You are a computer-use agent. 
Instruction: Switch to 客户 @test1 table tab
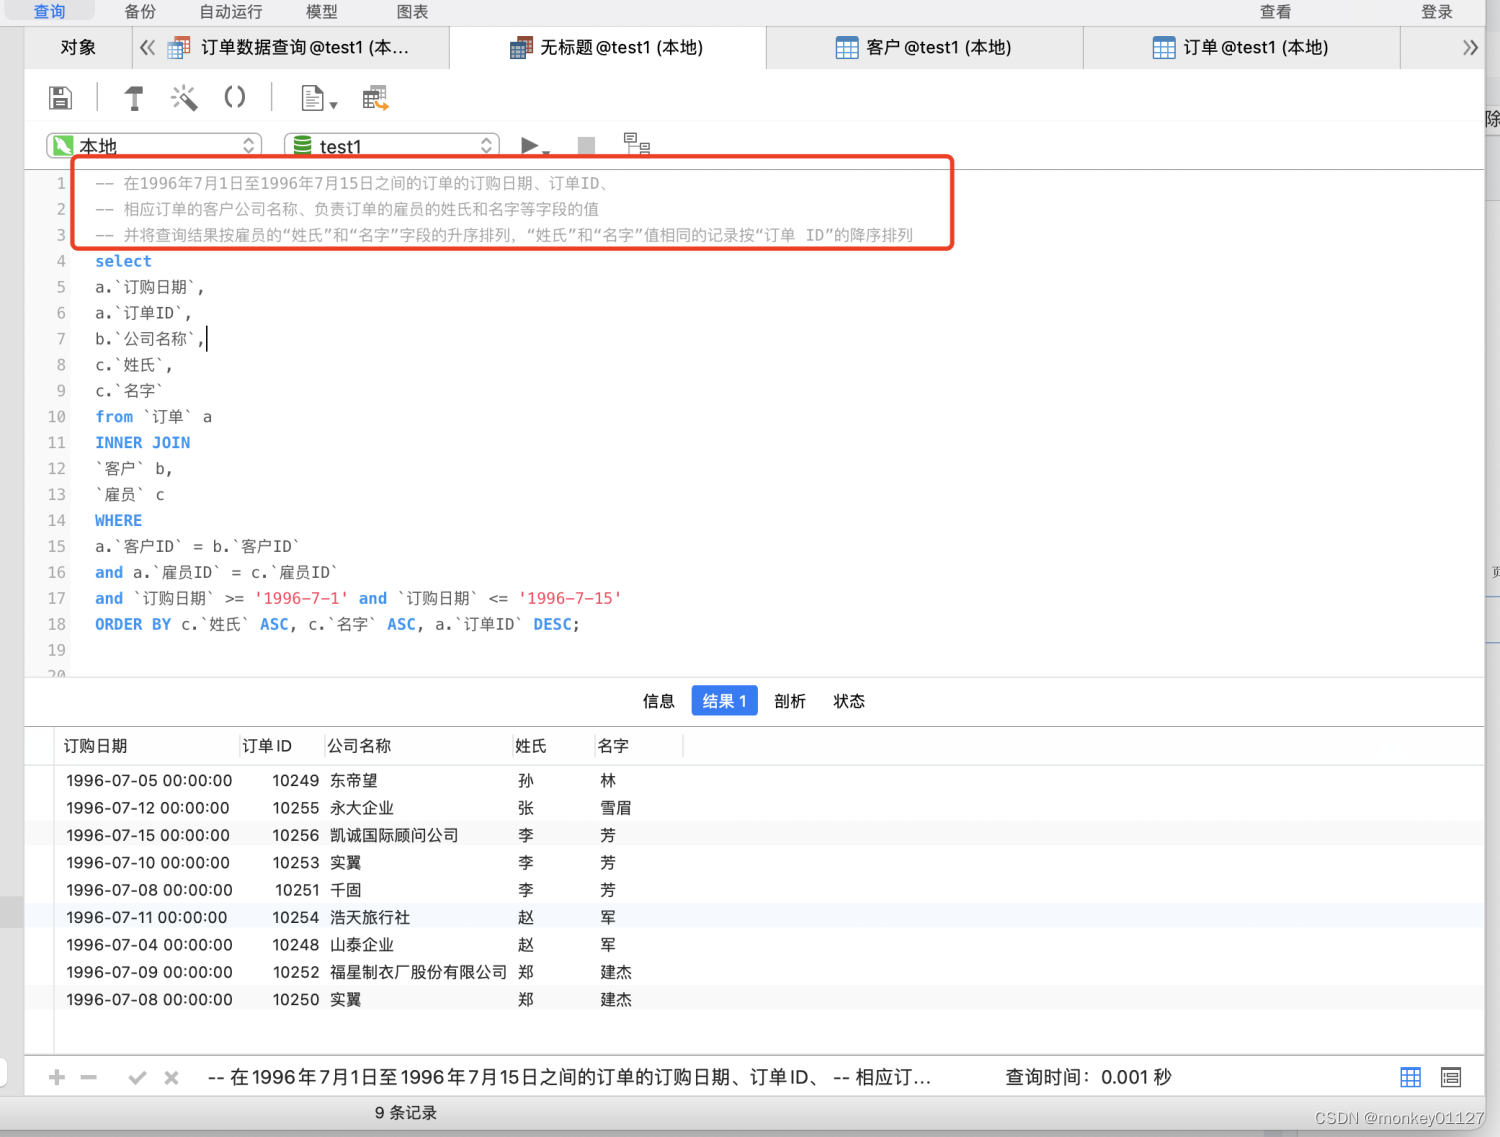point(924,47)
